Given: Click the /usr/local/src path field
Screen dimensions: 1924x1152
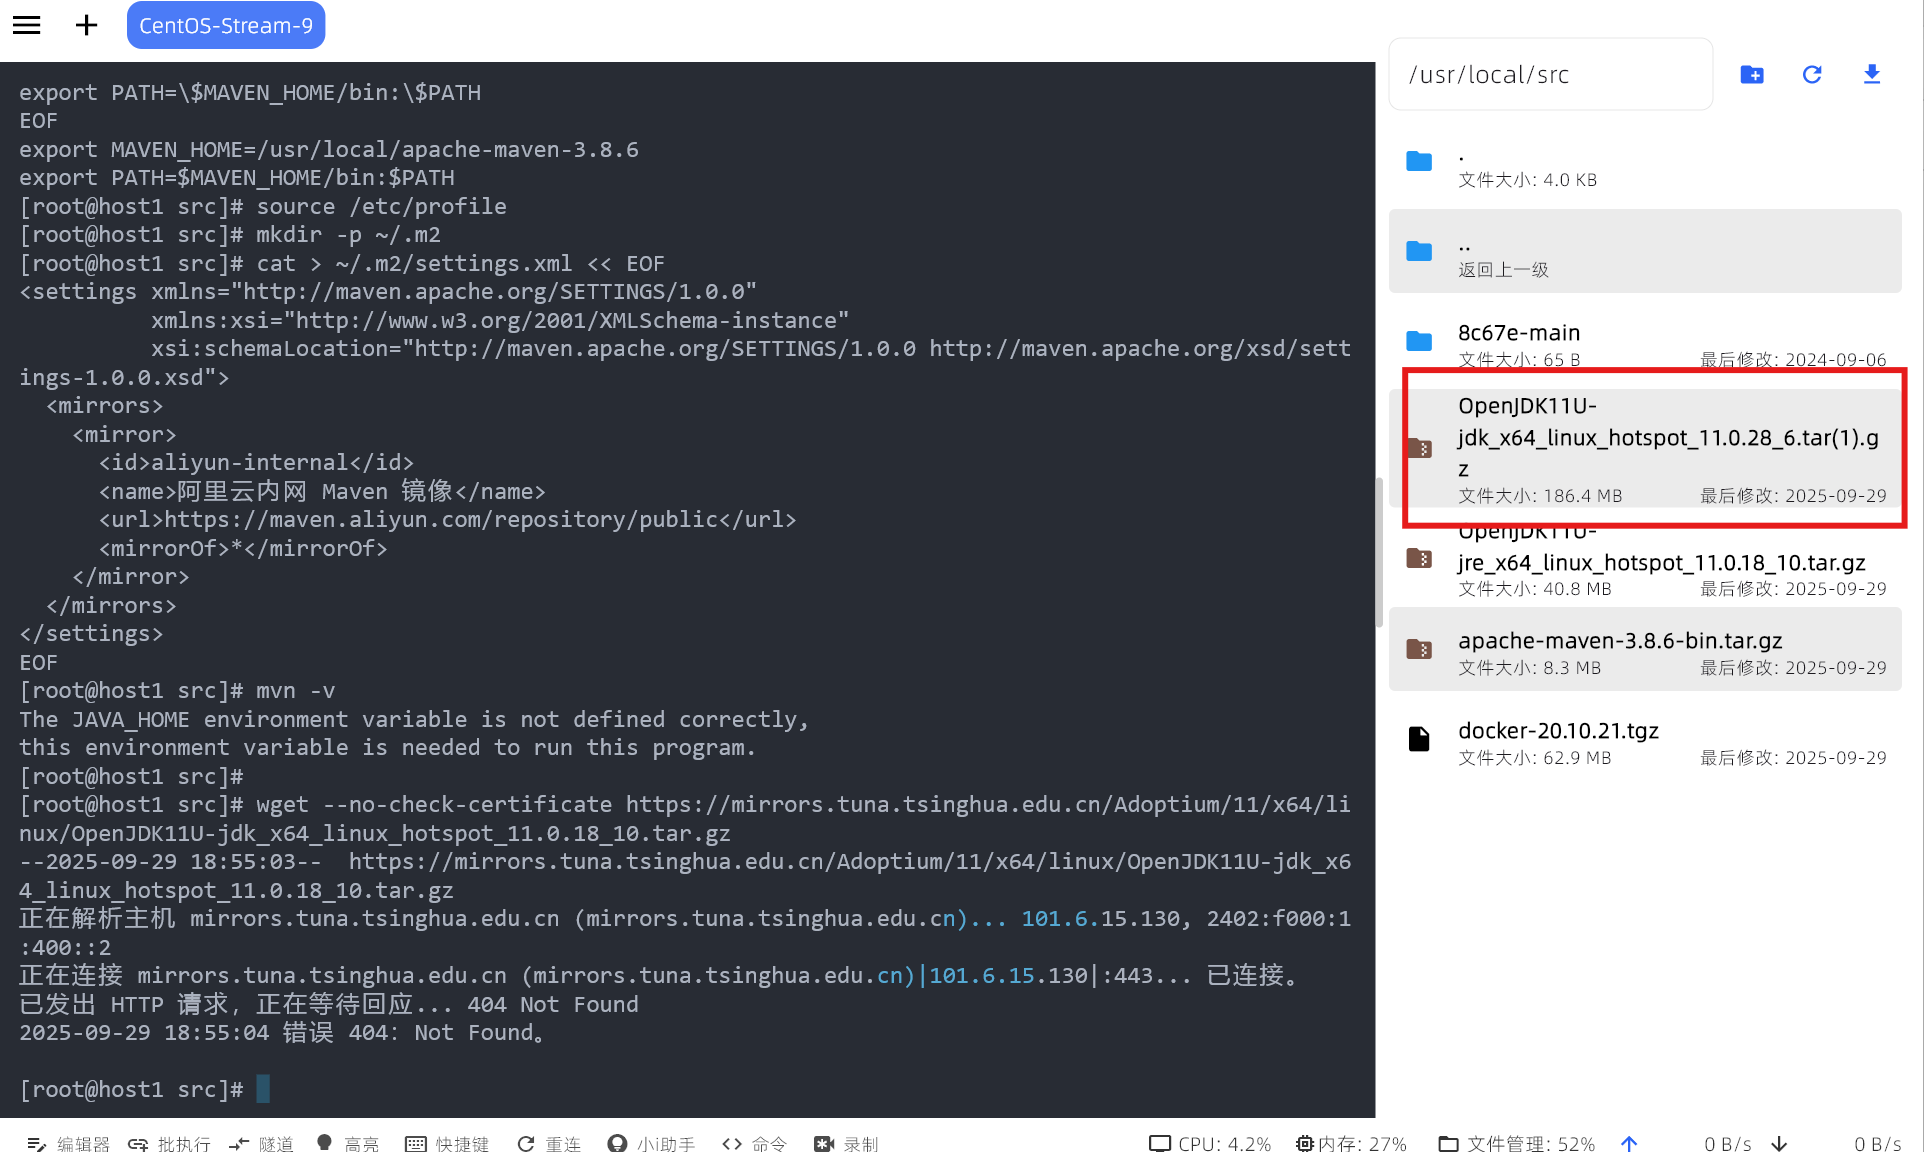Looking at the screenshot, I should 1550,75.
